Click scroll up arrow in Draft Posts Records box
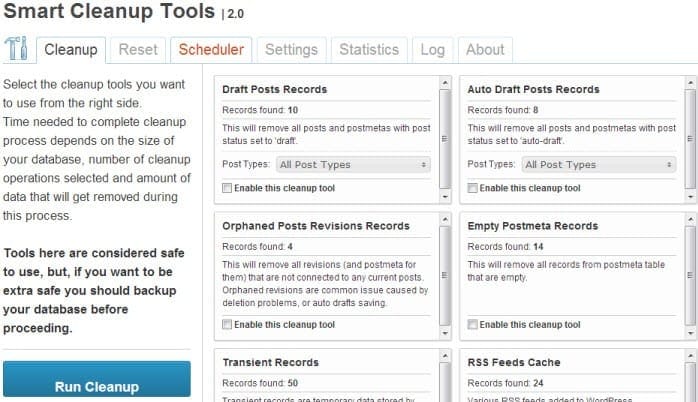 (445, 83)
